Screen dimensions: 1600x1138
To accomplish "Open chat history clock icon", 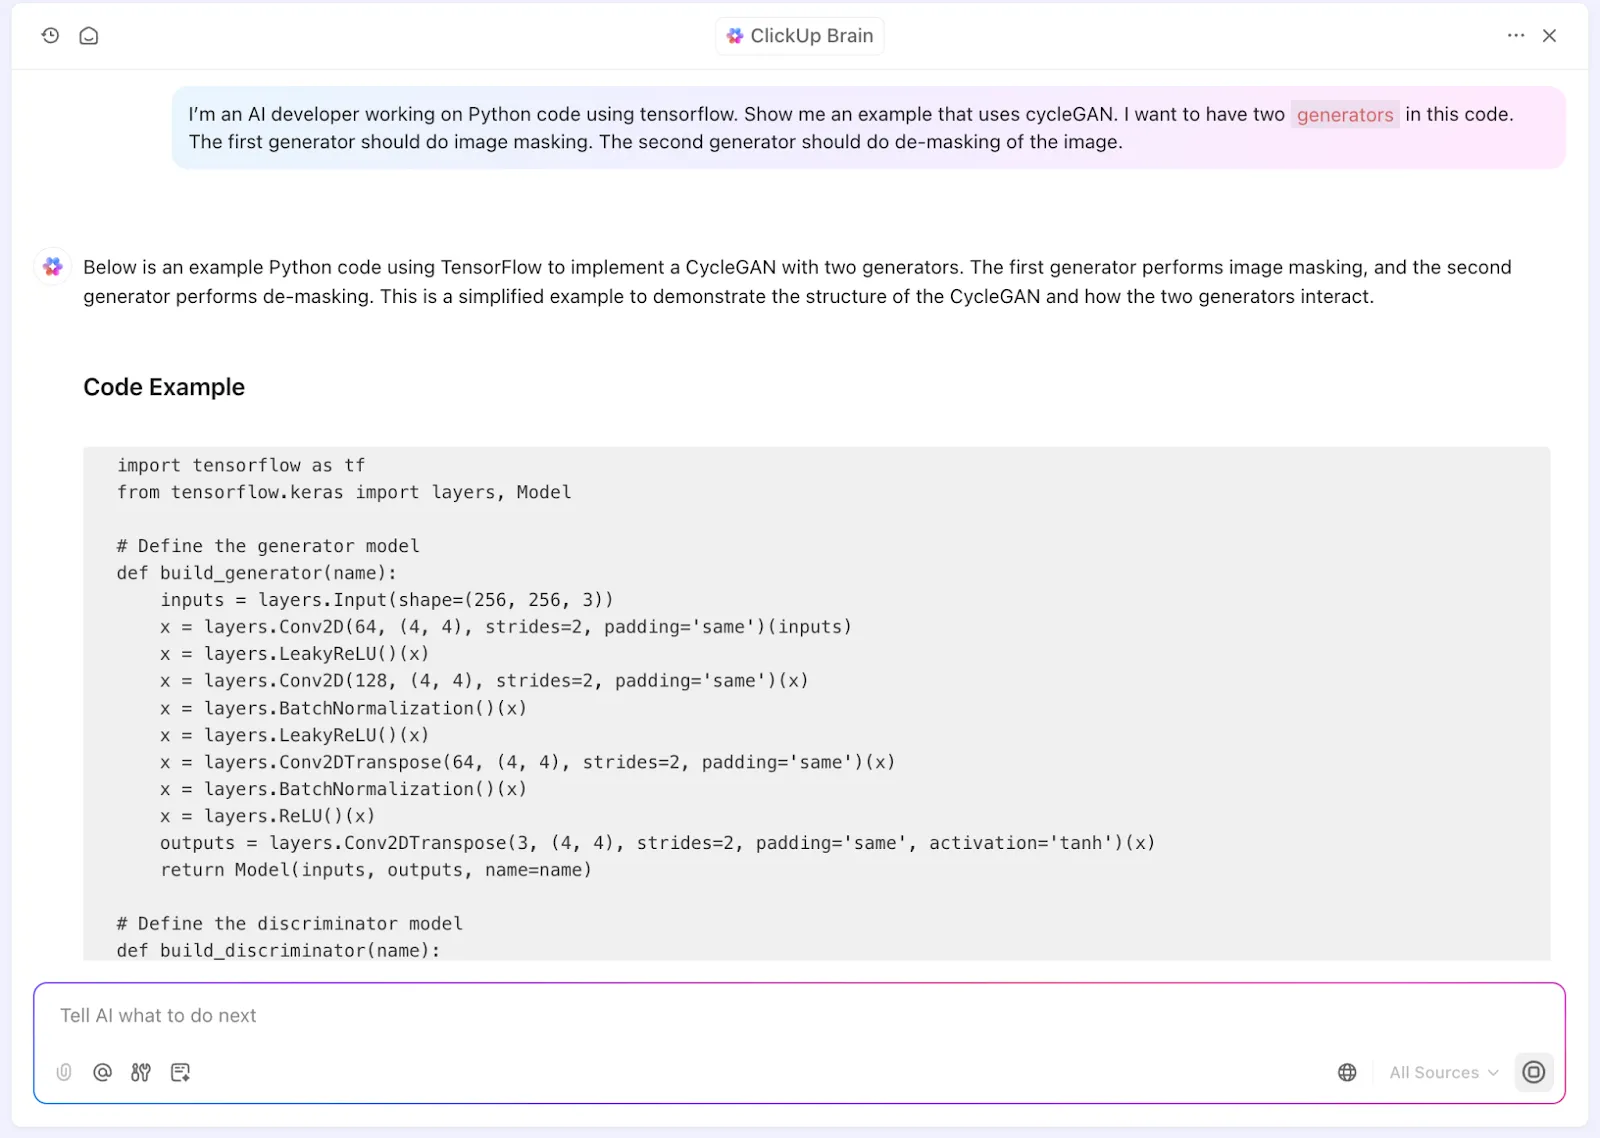I will click(50, 36).
